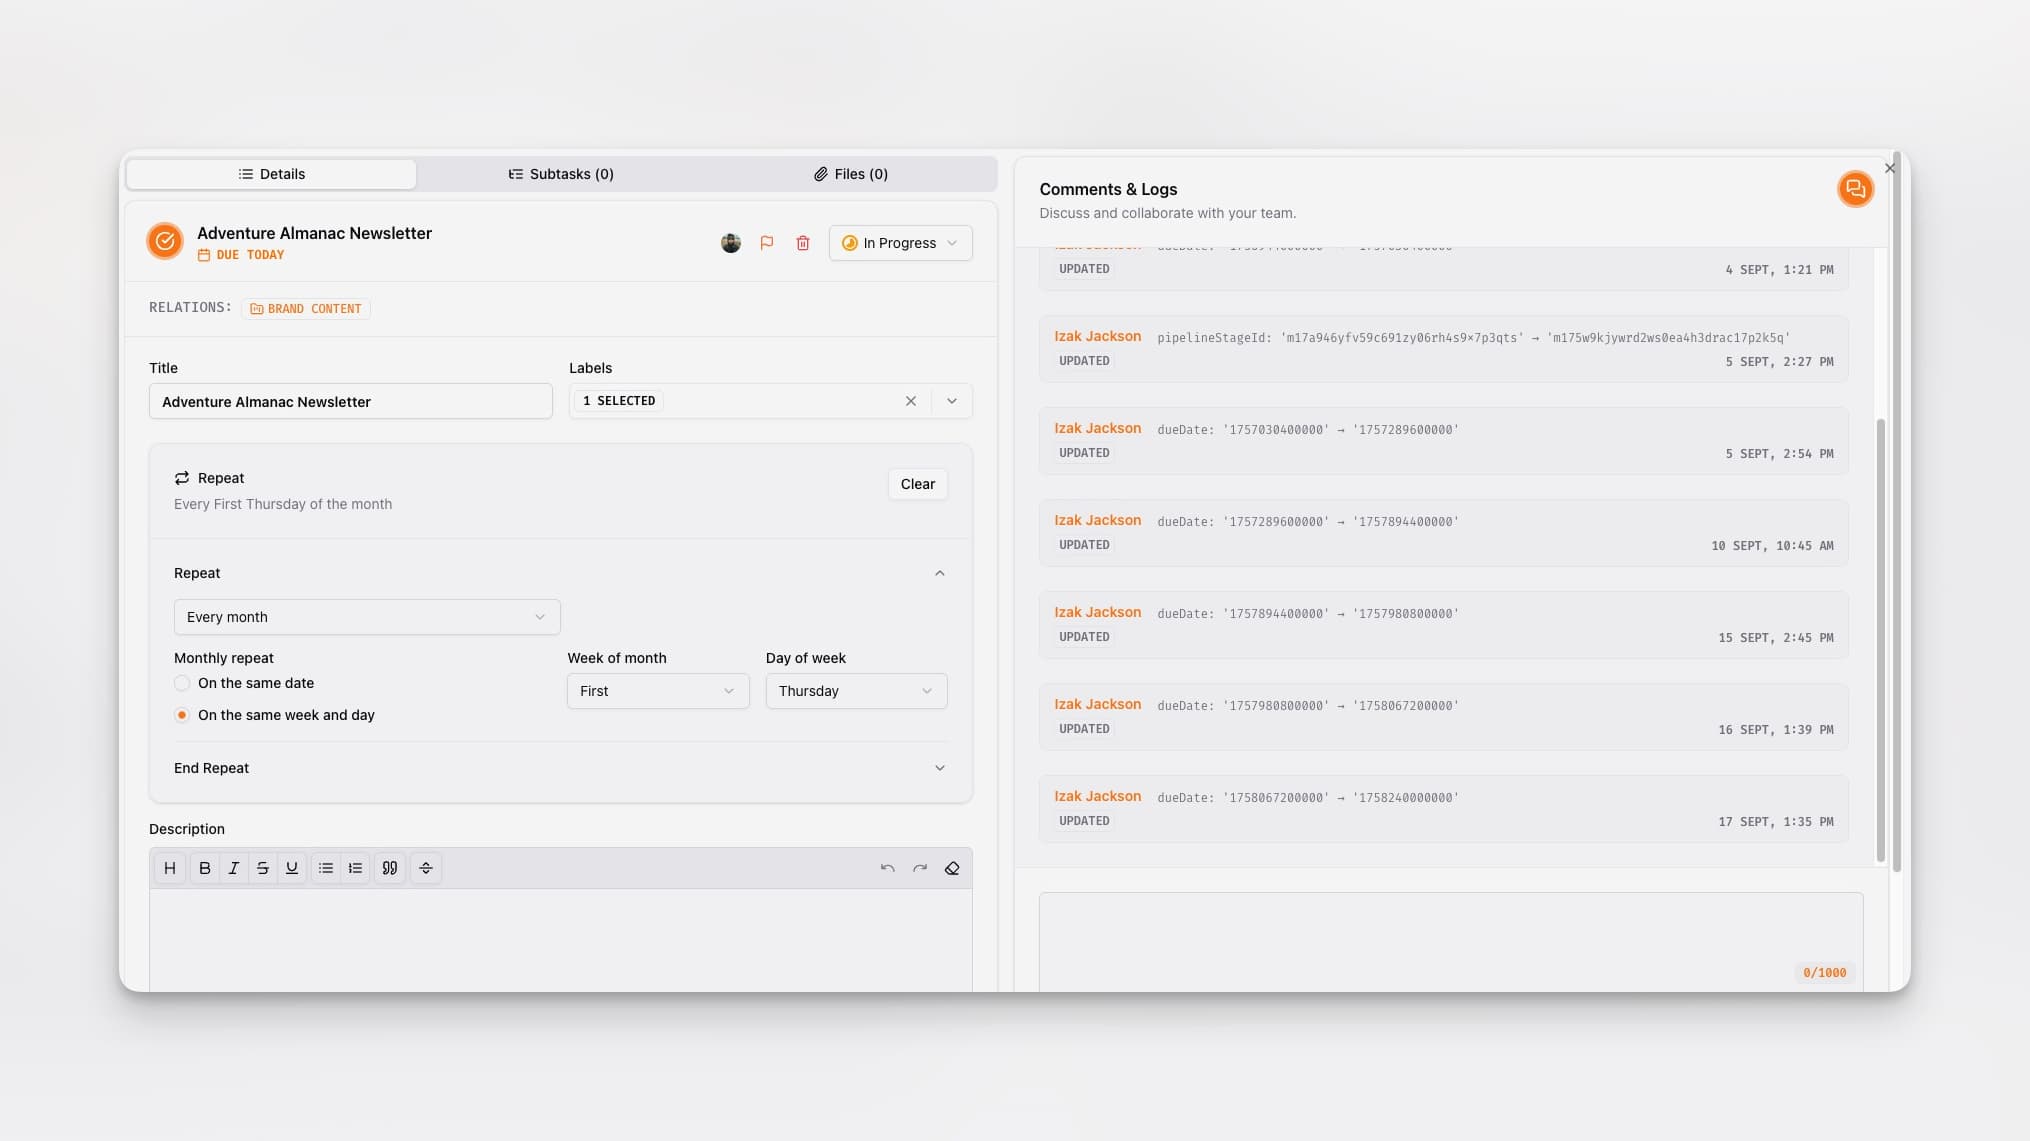This screenshot has width=2030, height=1141.
Task: Insert heading in description editor
Action: 170,868
